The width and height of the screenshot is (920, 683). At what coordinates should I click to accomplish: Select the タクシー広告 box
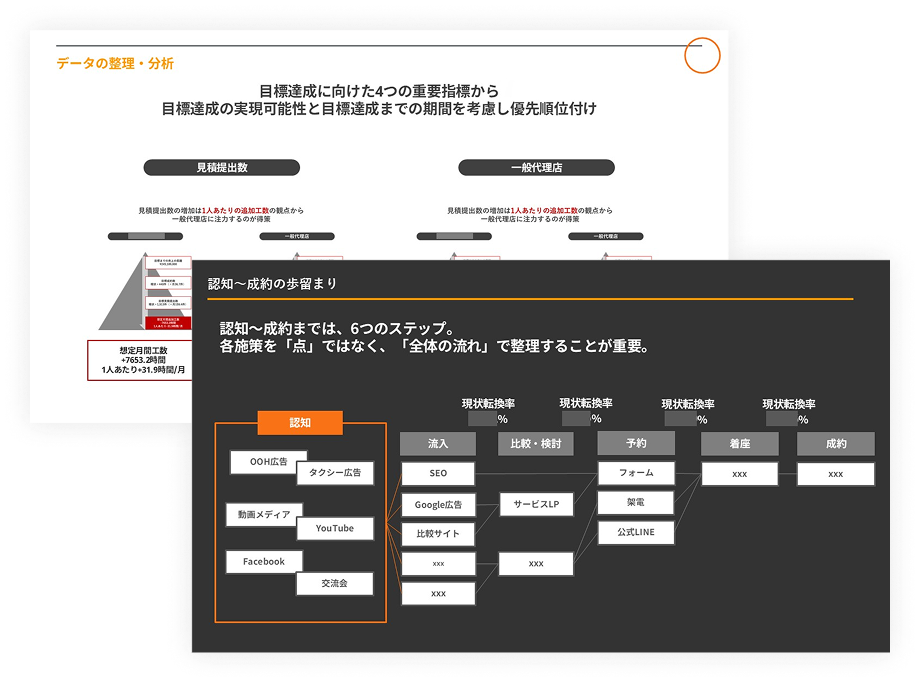point(335,472)
